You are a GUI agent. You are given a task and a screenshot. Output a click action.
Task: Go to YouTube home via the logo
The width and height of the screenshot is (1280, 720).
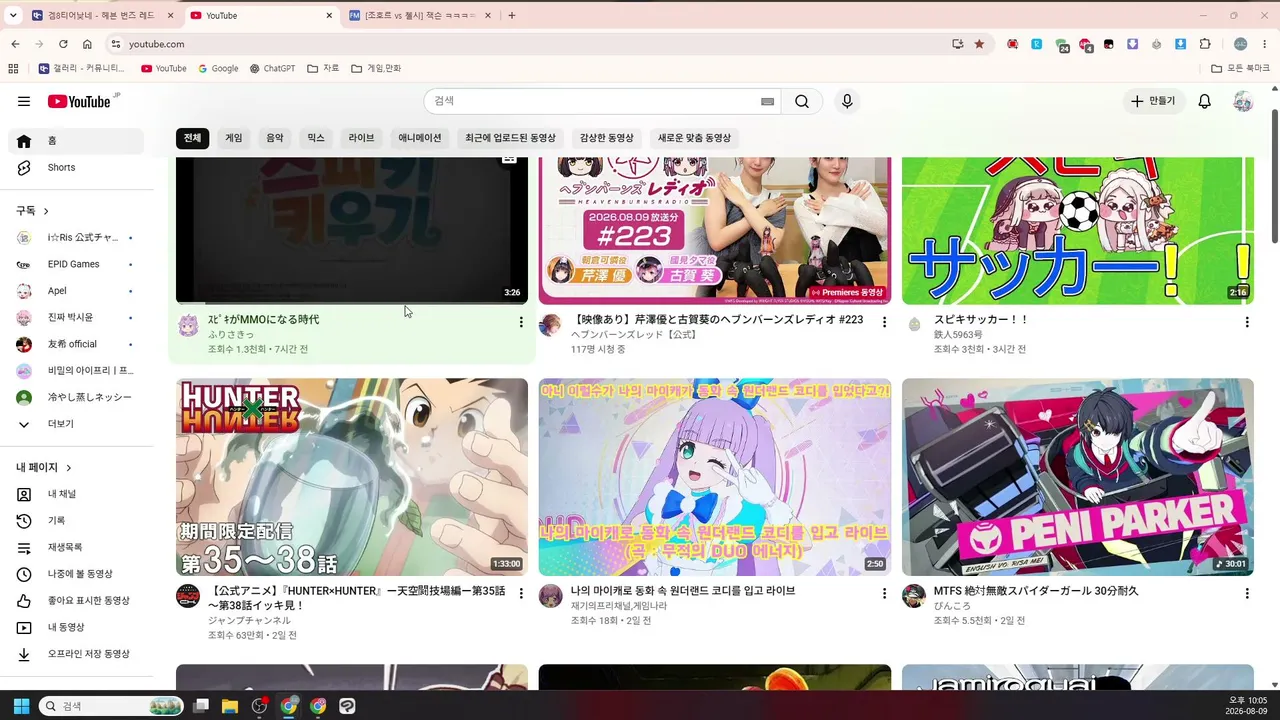click(x=79, y=101)
